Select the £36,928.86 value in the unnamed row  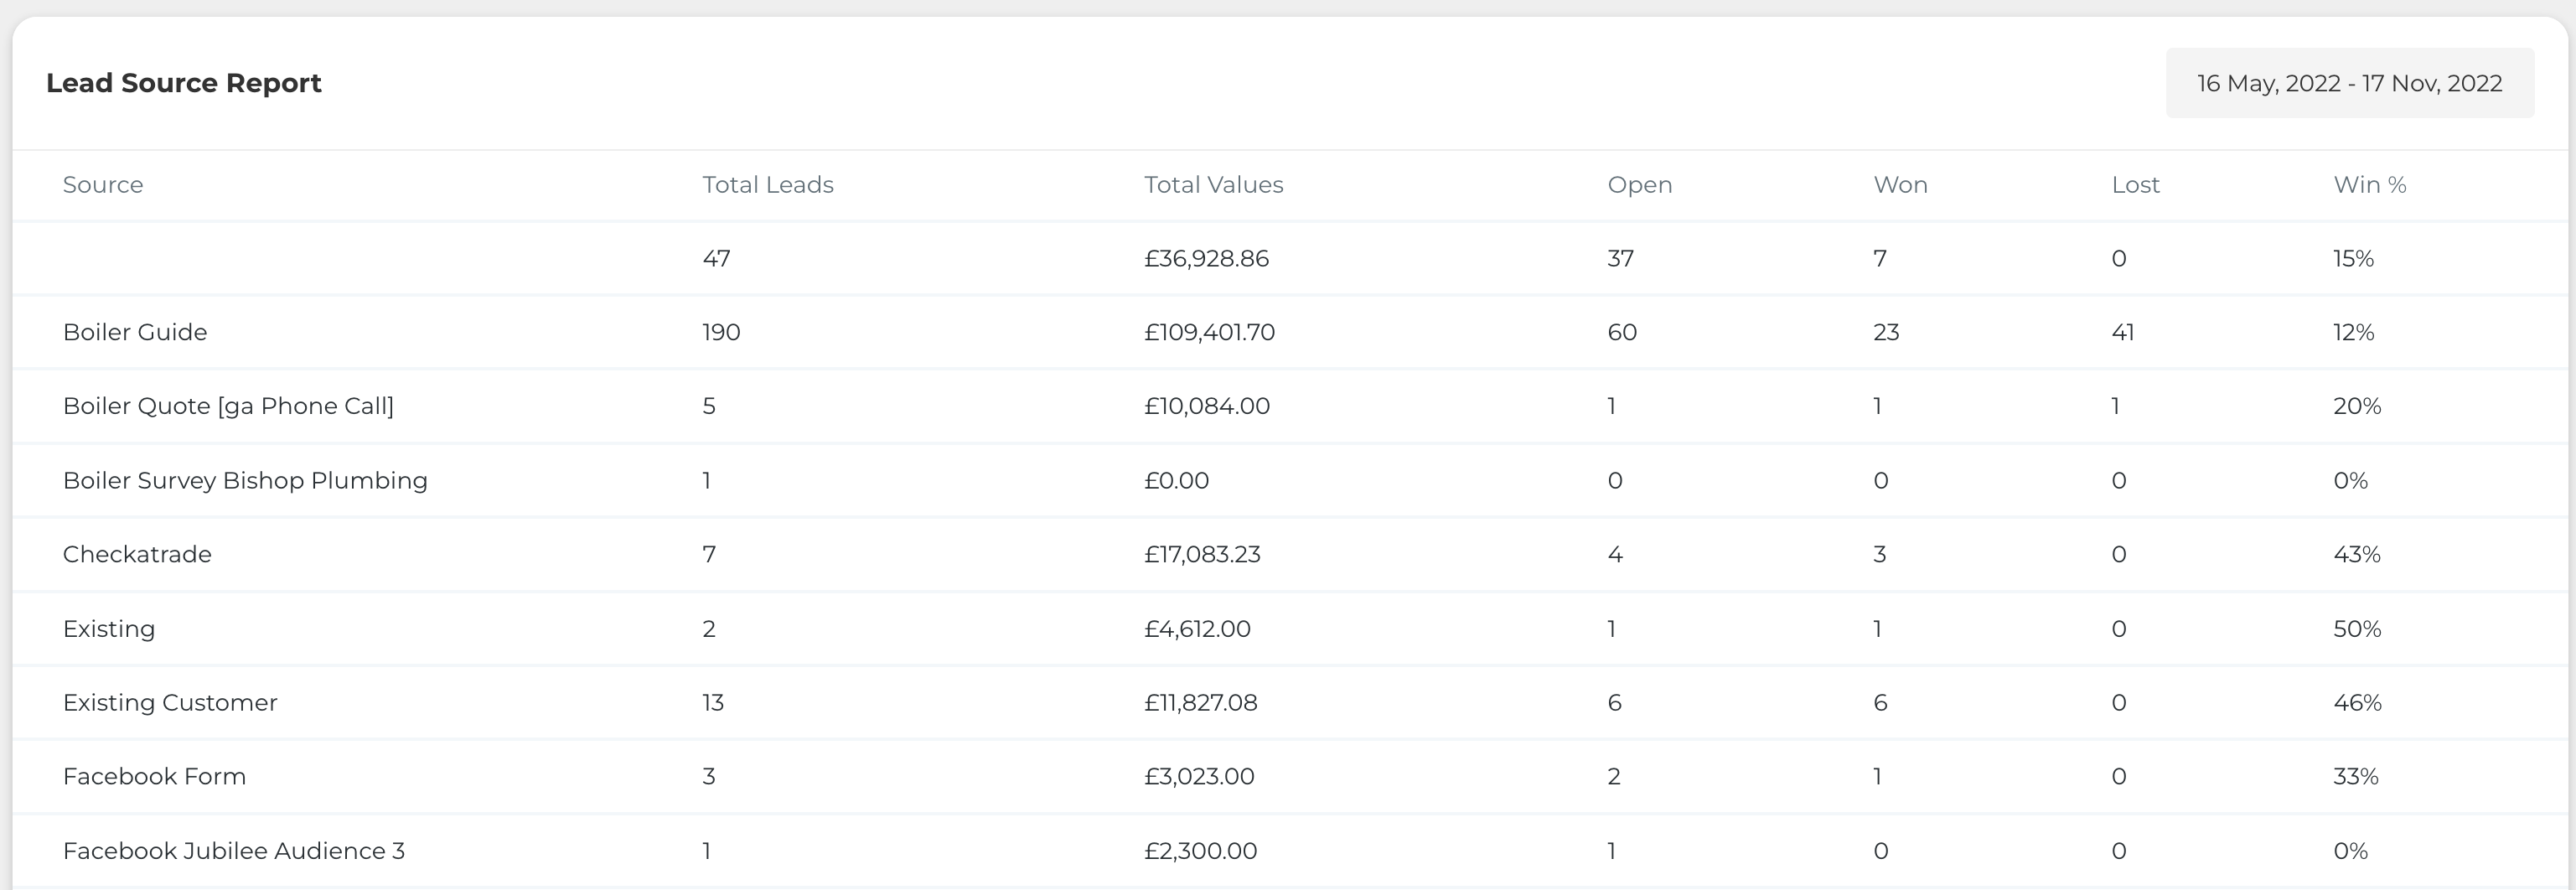(x=1206, y=258)
